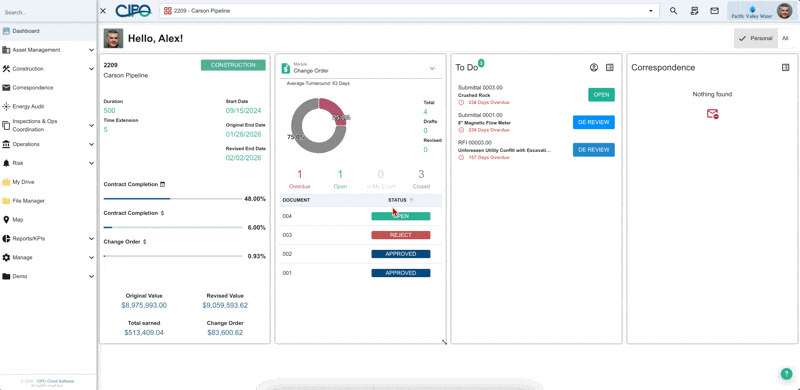Expand the Manage menu chevron
The width and height of the screenshot is (800, 390).
pyautogui.click(x=91, y=257)
